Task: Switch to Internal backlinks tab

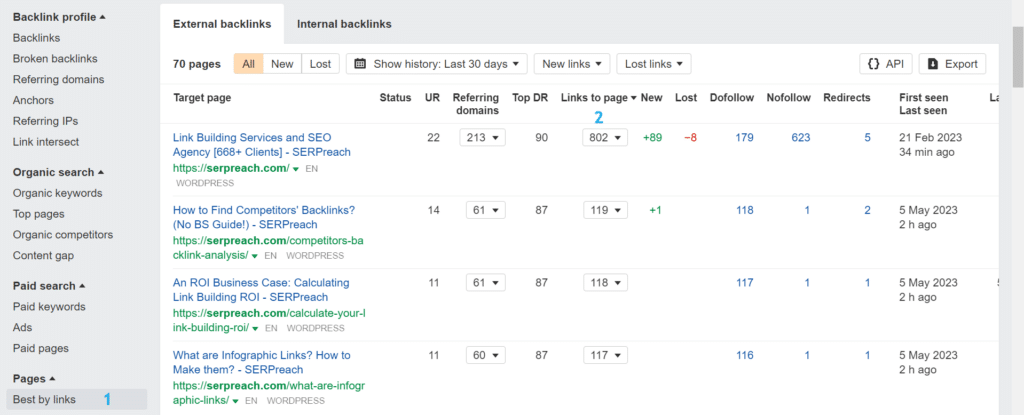Action: point(344,24)
